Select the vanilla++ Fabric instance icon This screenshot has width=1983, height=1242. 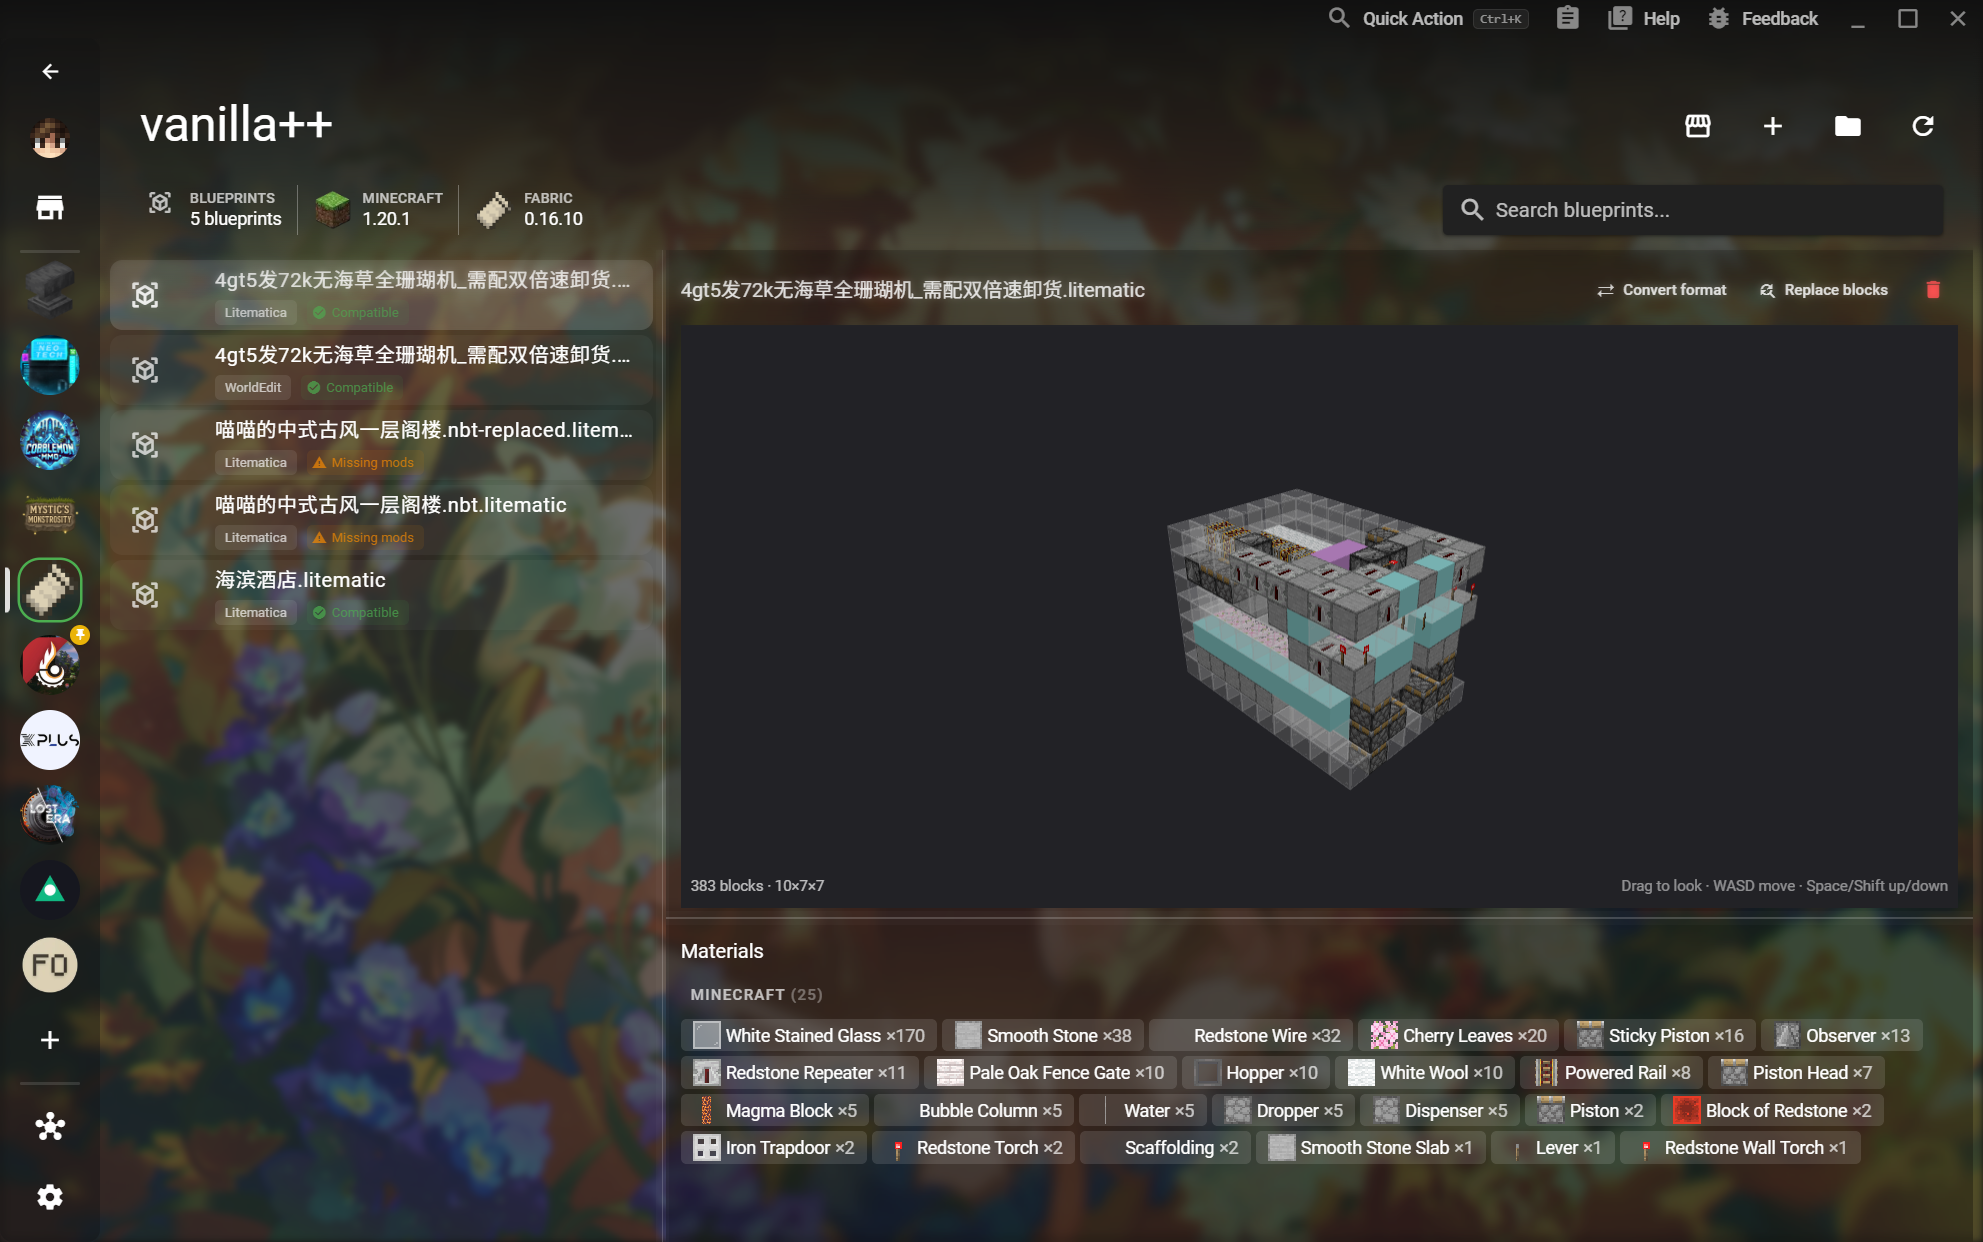click(50, 590)
